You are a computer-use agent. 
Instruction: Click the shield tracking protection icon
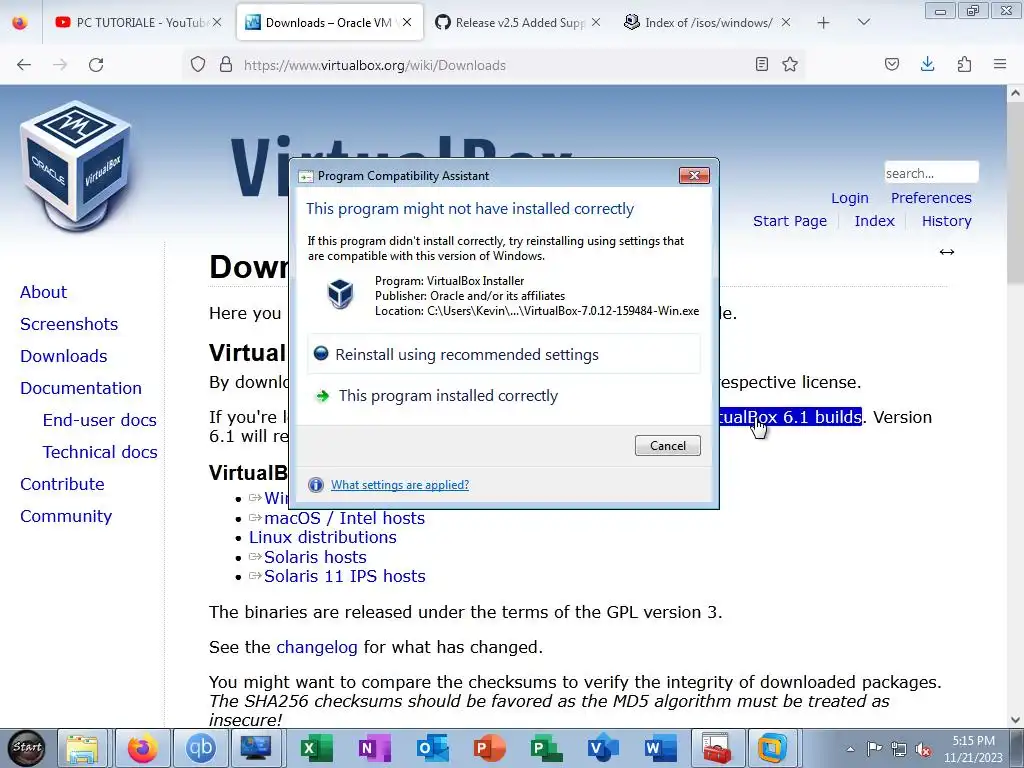coord(198,65)
